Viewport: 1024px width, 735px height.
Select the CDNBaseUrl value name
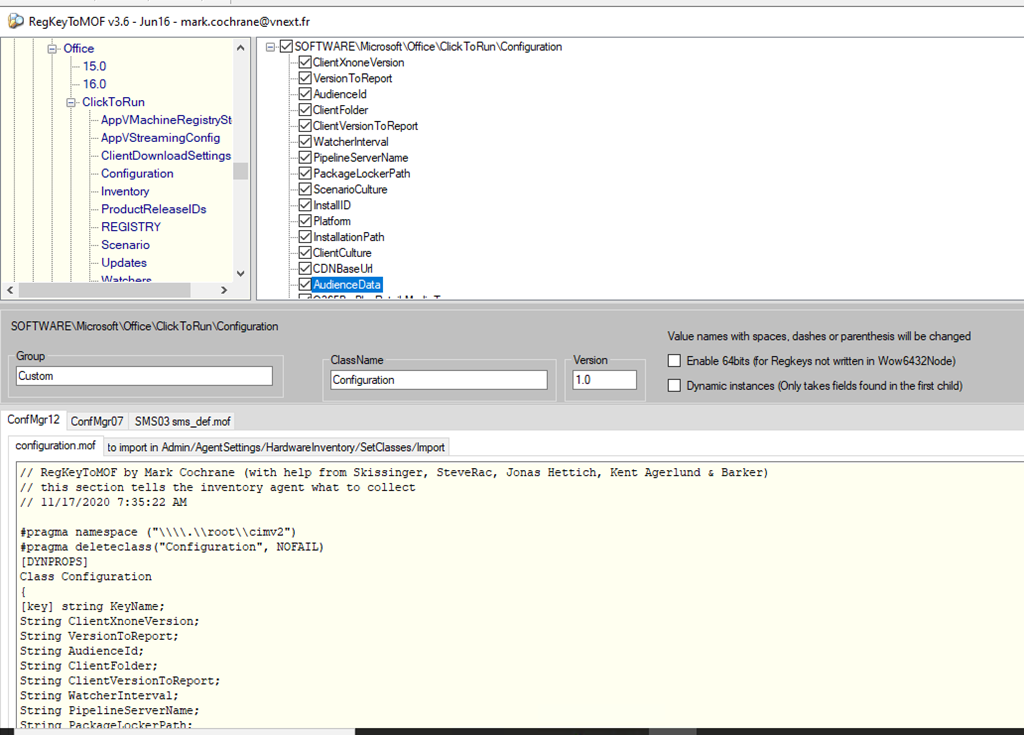[343, 269]
